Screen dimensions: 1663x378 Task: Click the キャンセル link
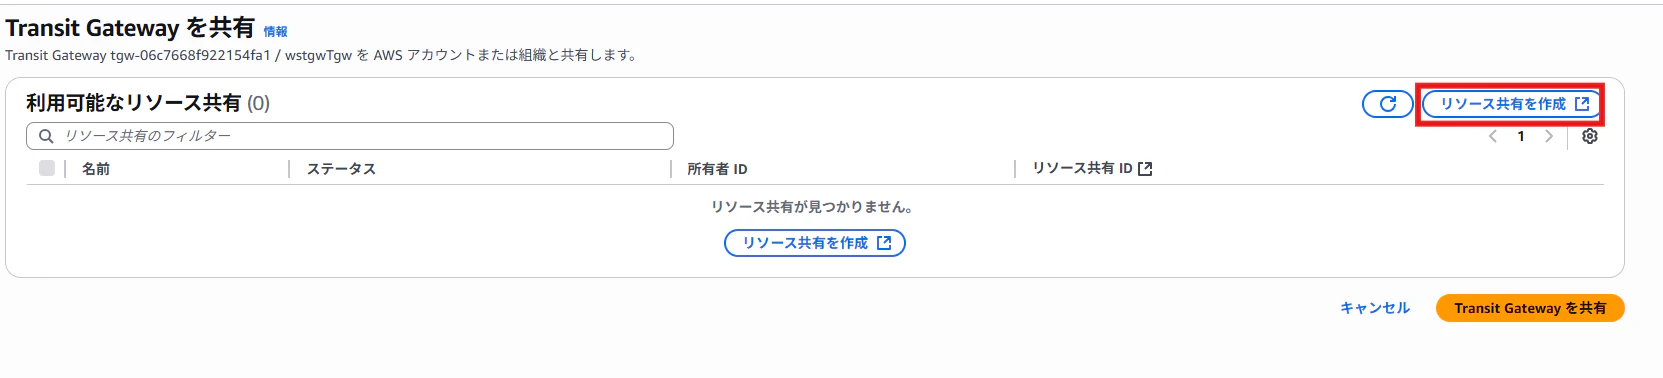(x=1375, y=308)
